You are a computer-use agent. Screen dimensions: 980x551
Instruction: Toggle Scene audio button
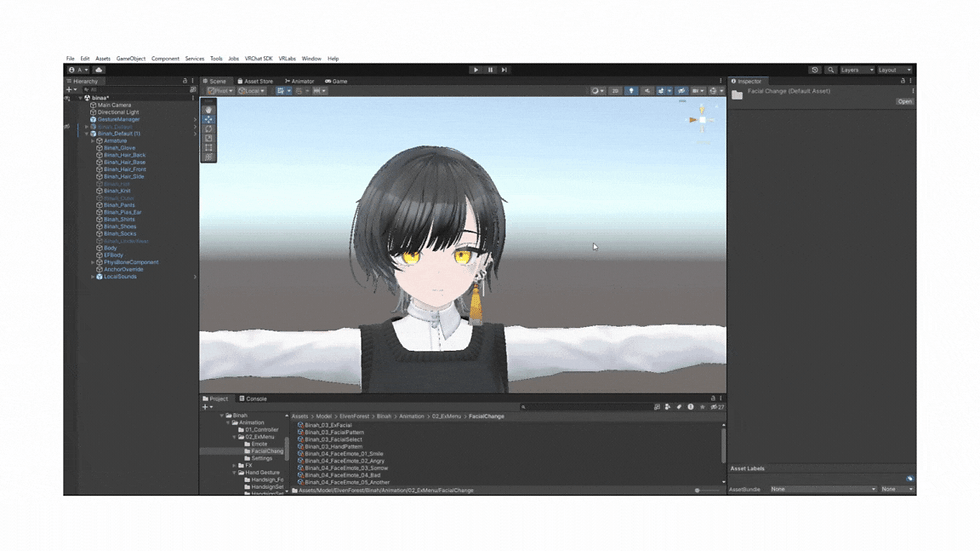[647, 91]
